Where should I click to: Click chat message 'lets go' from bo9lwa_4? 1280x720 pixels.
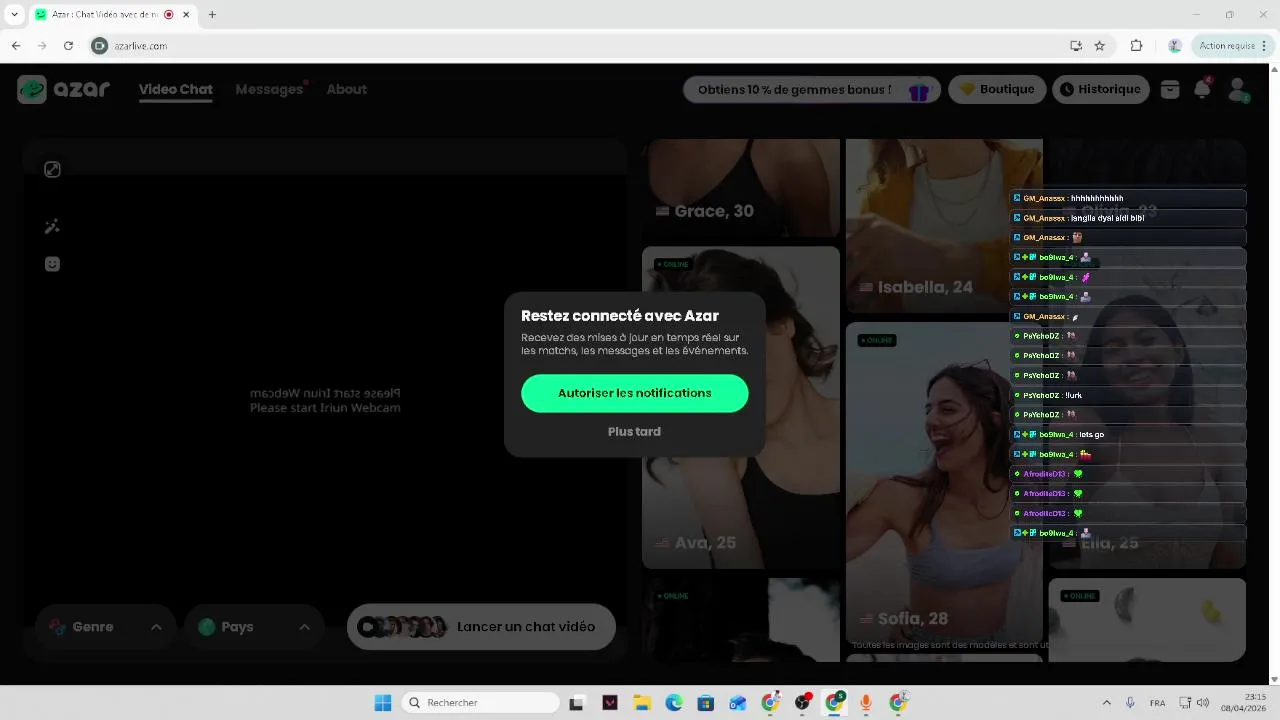click(1128, 435)
